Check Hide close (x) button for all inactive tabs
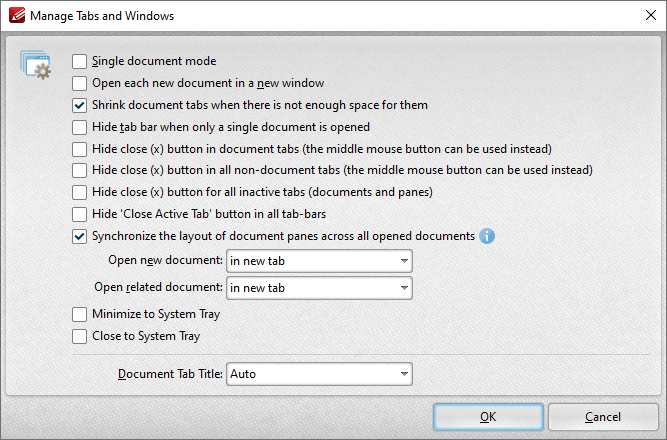Viewport: 667px width, 440px height. (x=79, y=192)
